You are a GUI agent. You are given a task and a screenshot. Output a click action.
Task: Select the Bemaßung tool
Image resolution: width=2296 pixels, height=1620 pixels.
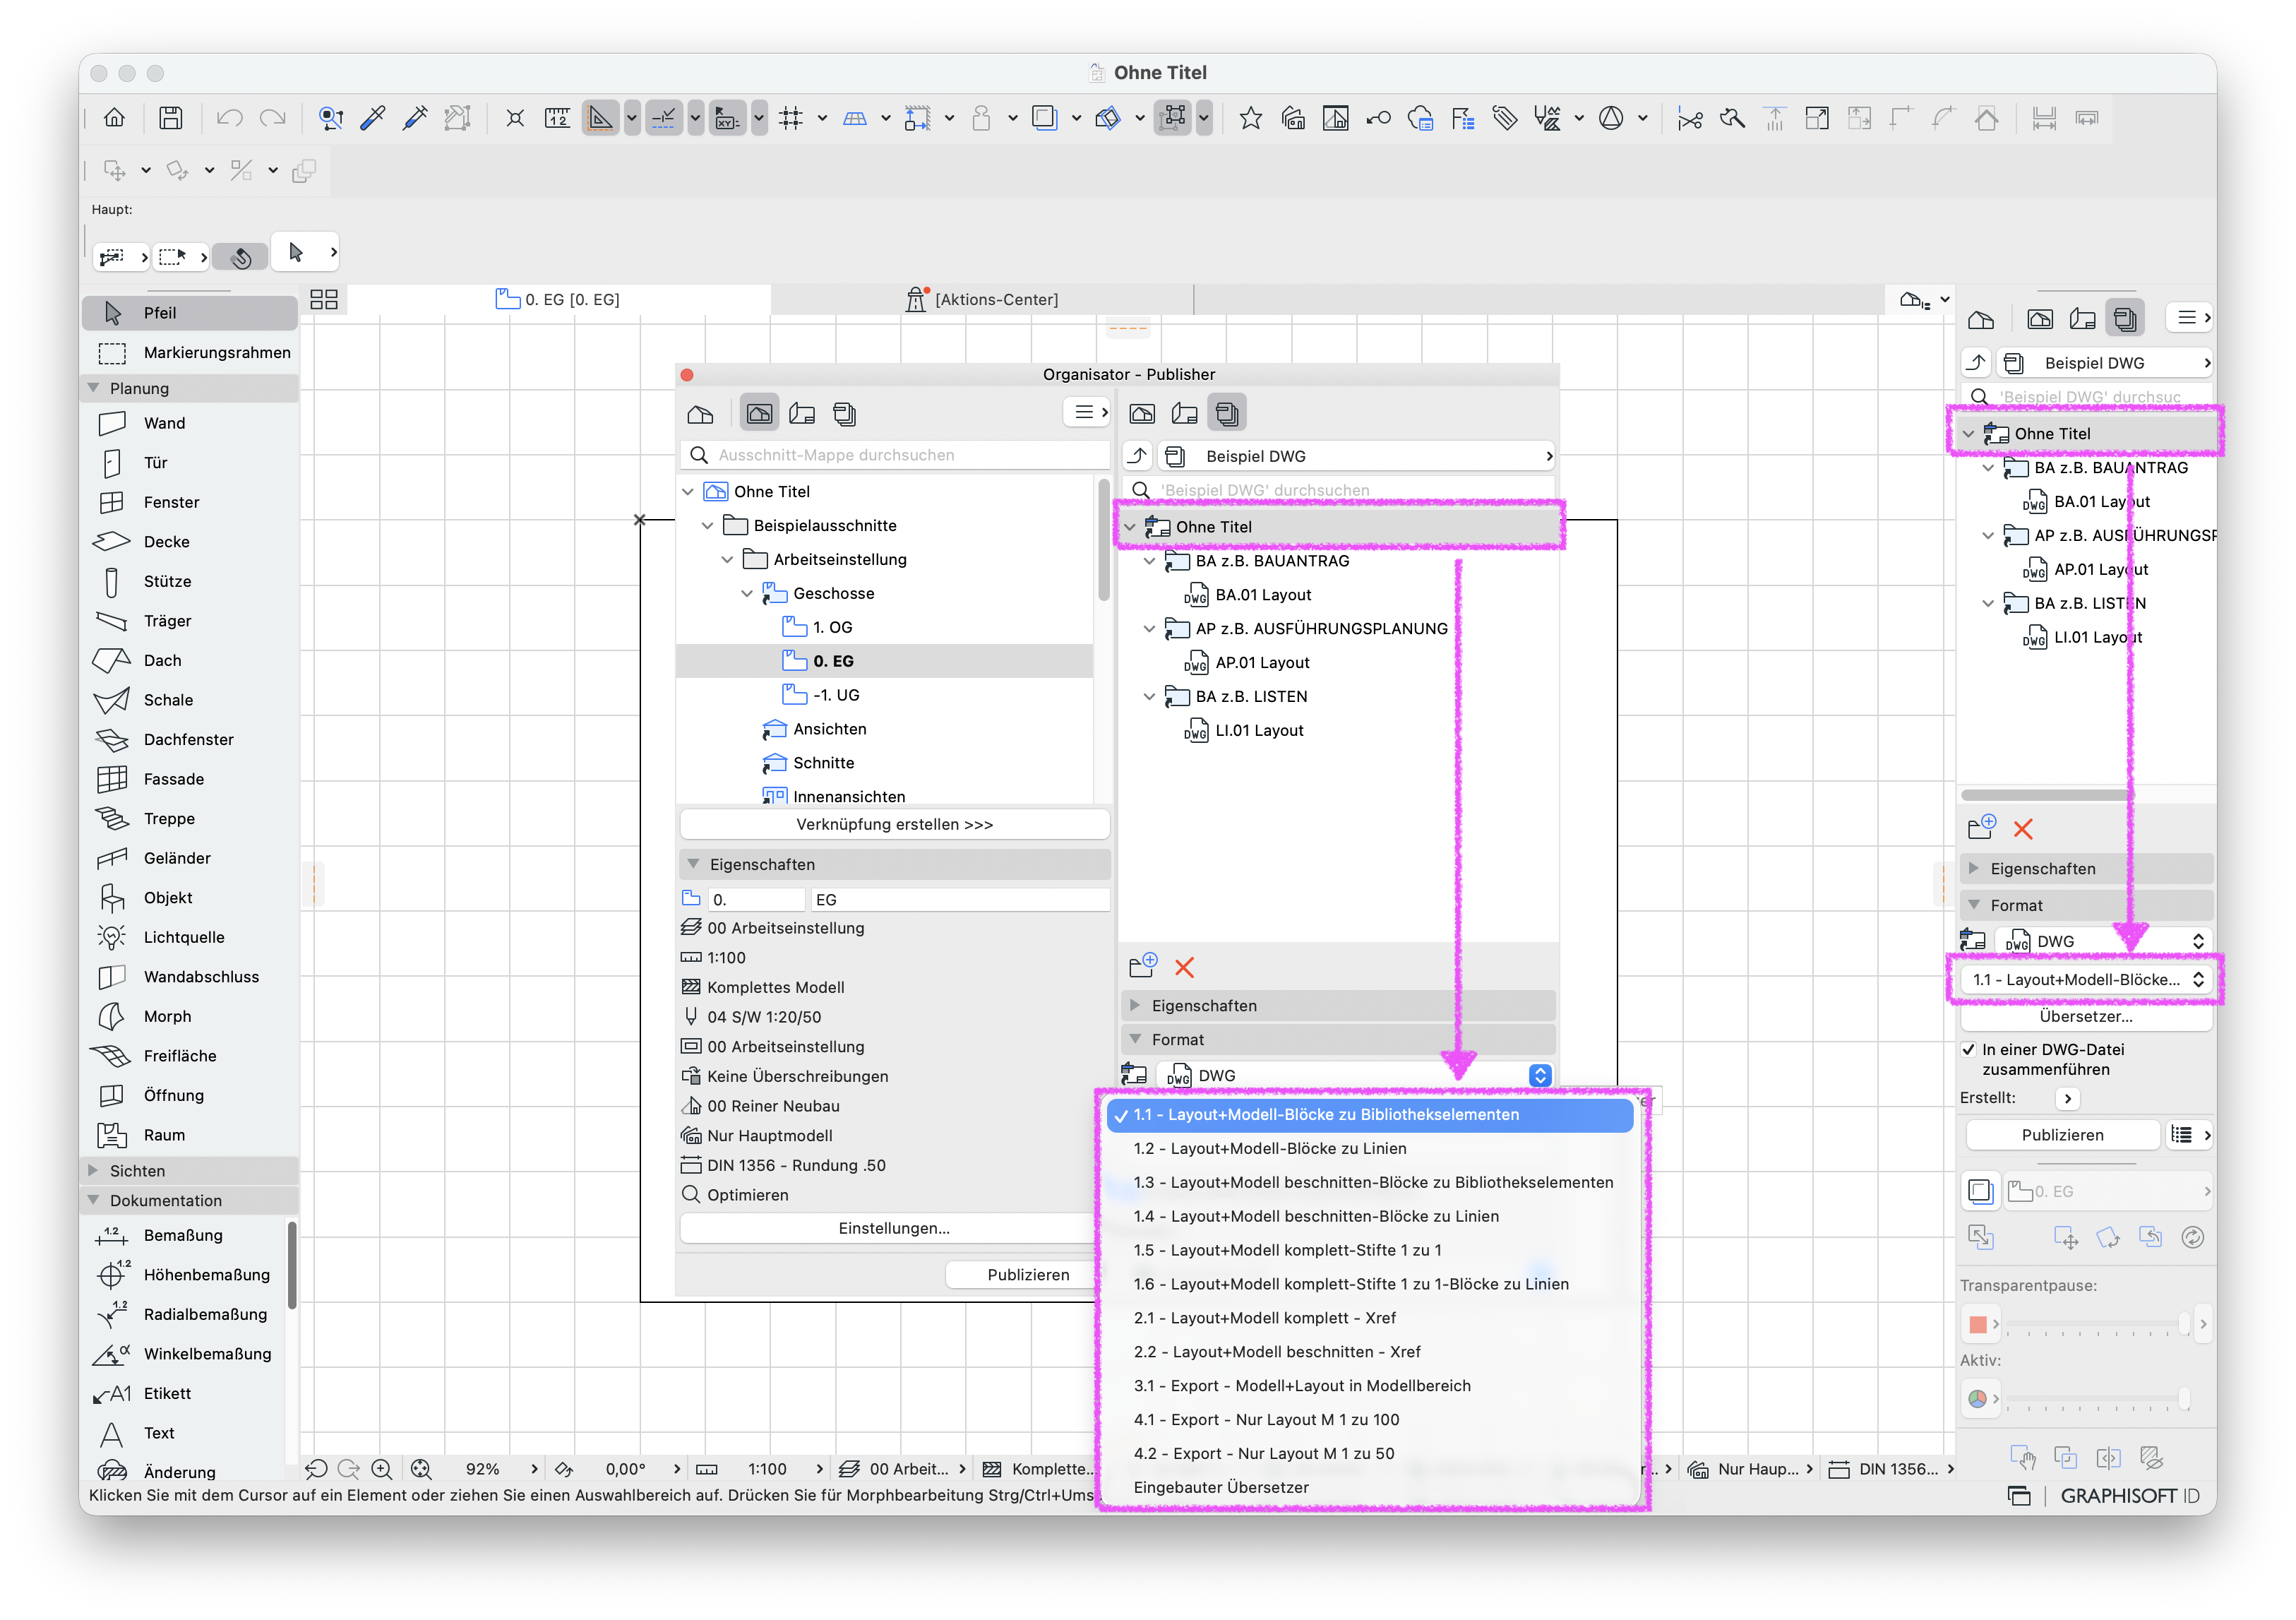point(184,1235)
